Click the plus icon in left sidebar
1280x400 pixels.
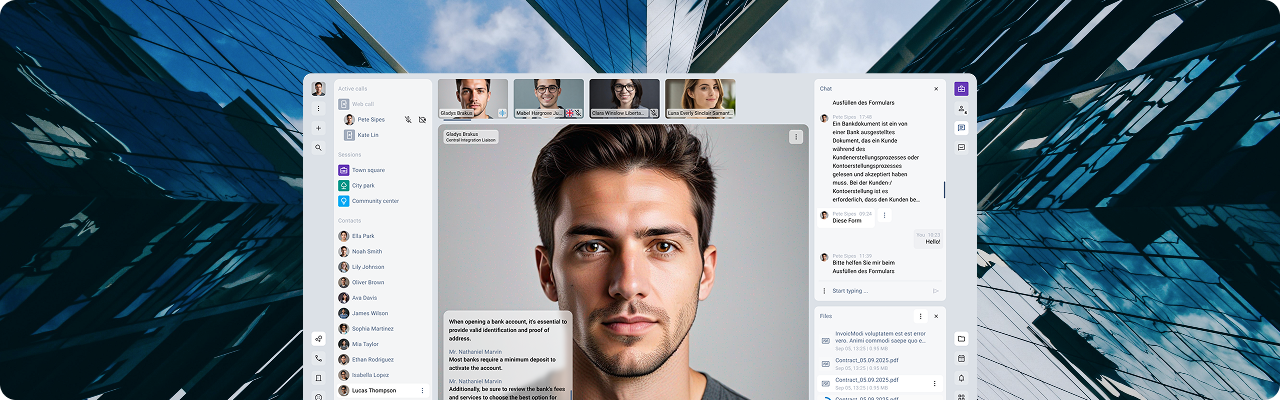[318, 128]
